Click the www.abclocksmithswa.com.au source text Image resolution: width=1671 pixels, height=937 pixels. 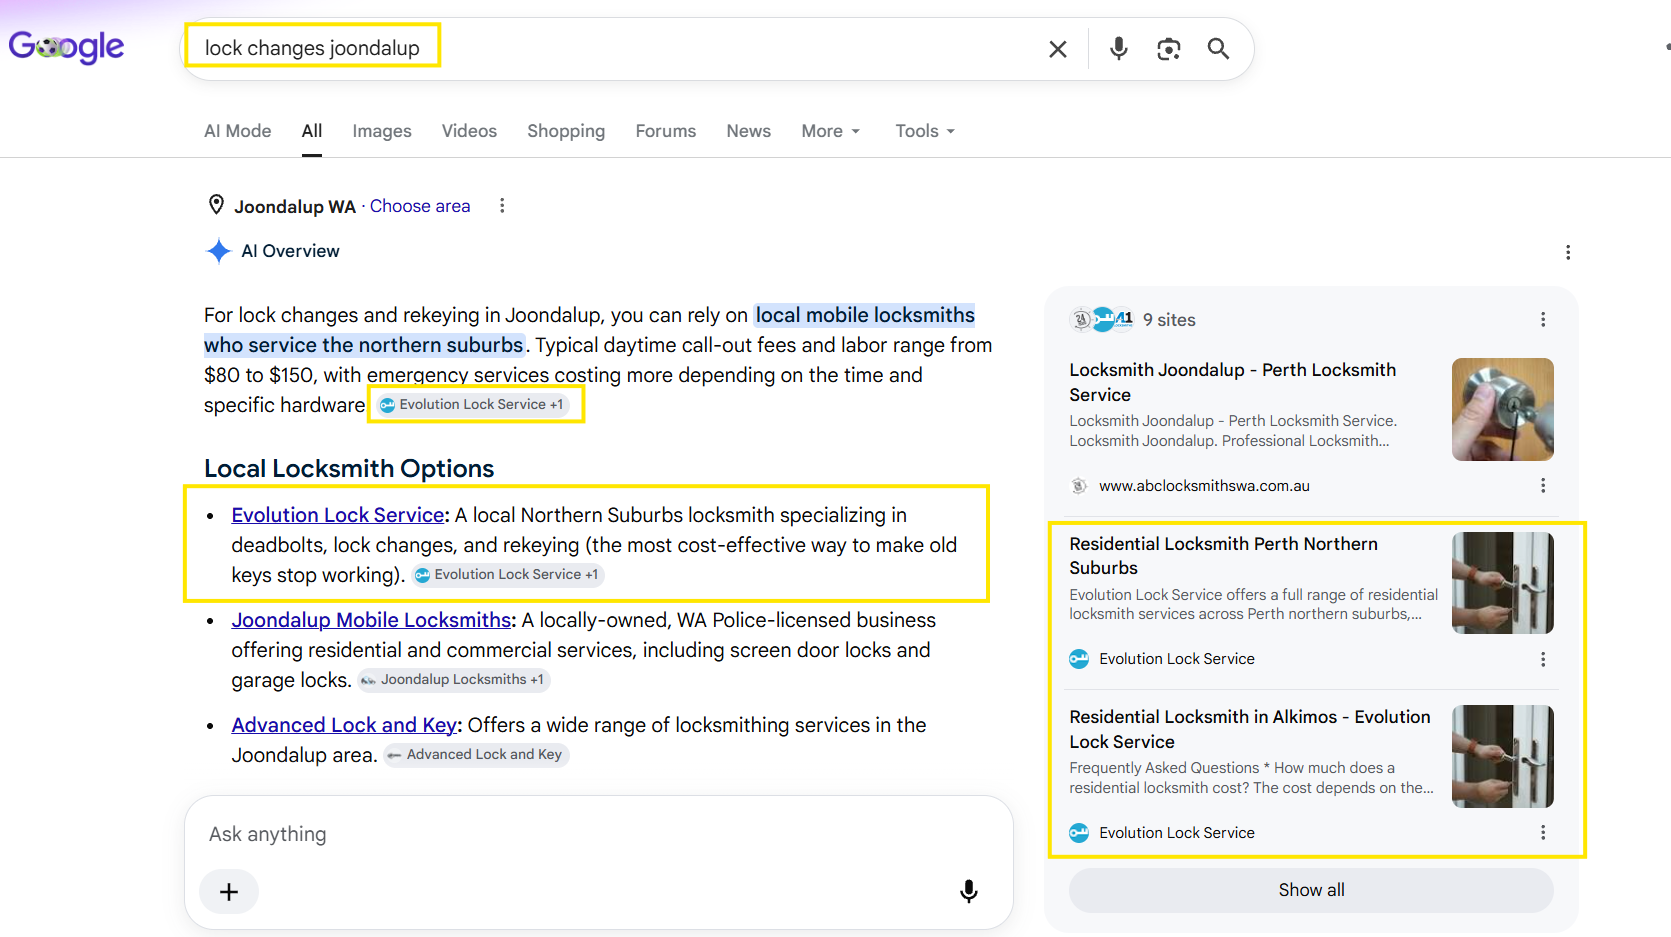(1204, 486)
